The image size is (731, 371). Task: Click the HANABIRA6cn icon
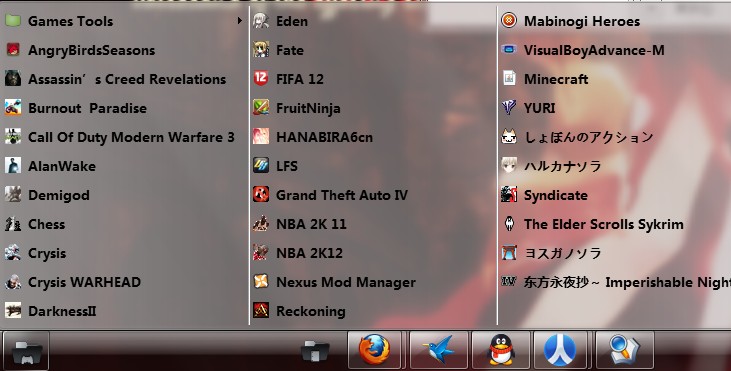[x=261, y=137]
